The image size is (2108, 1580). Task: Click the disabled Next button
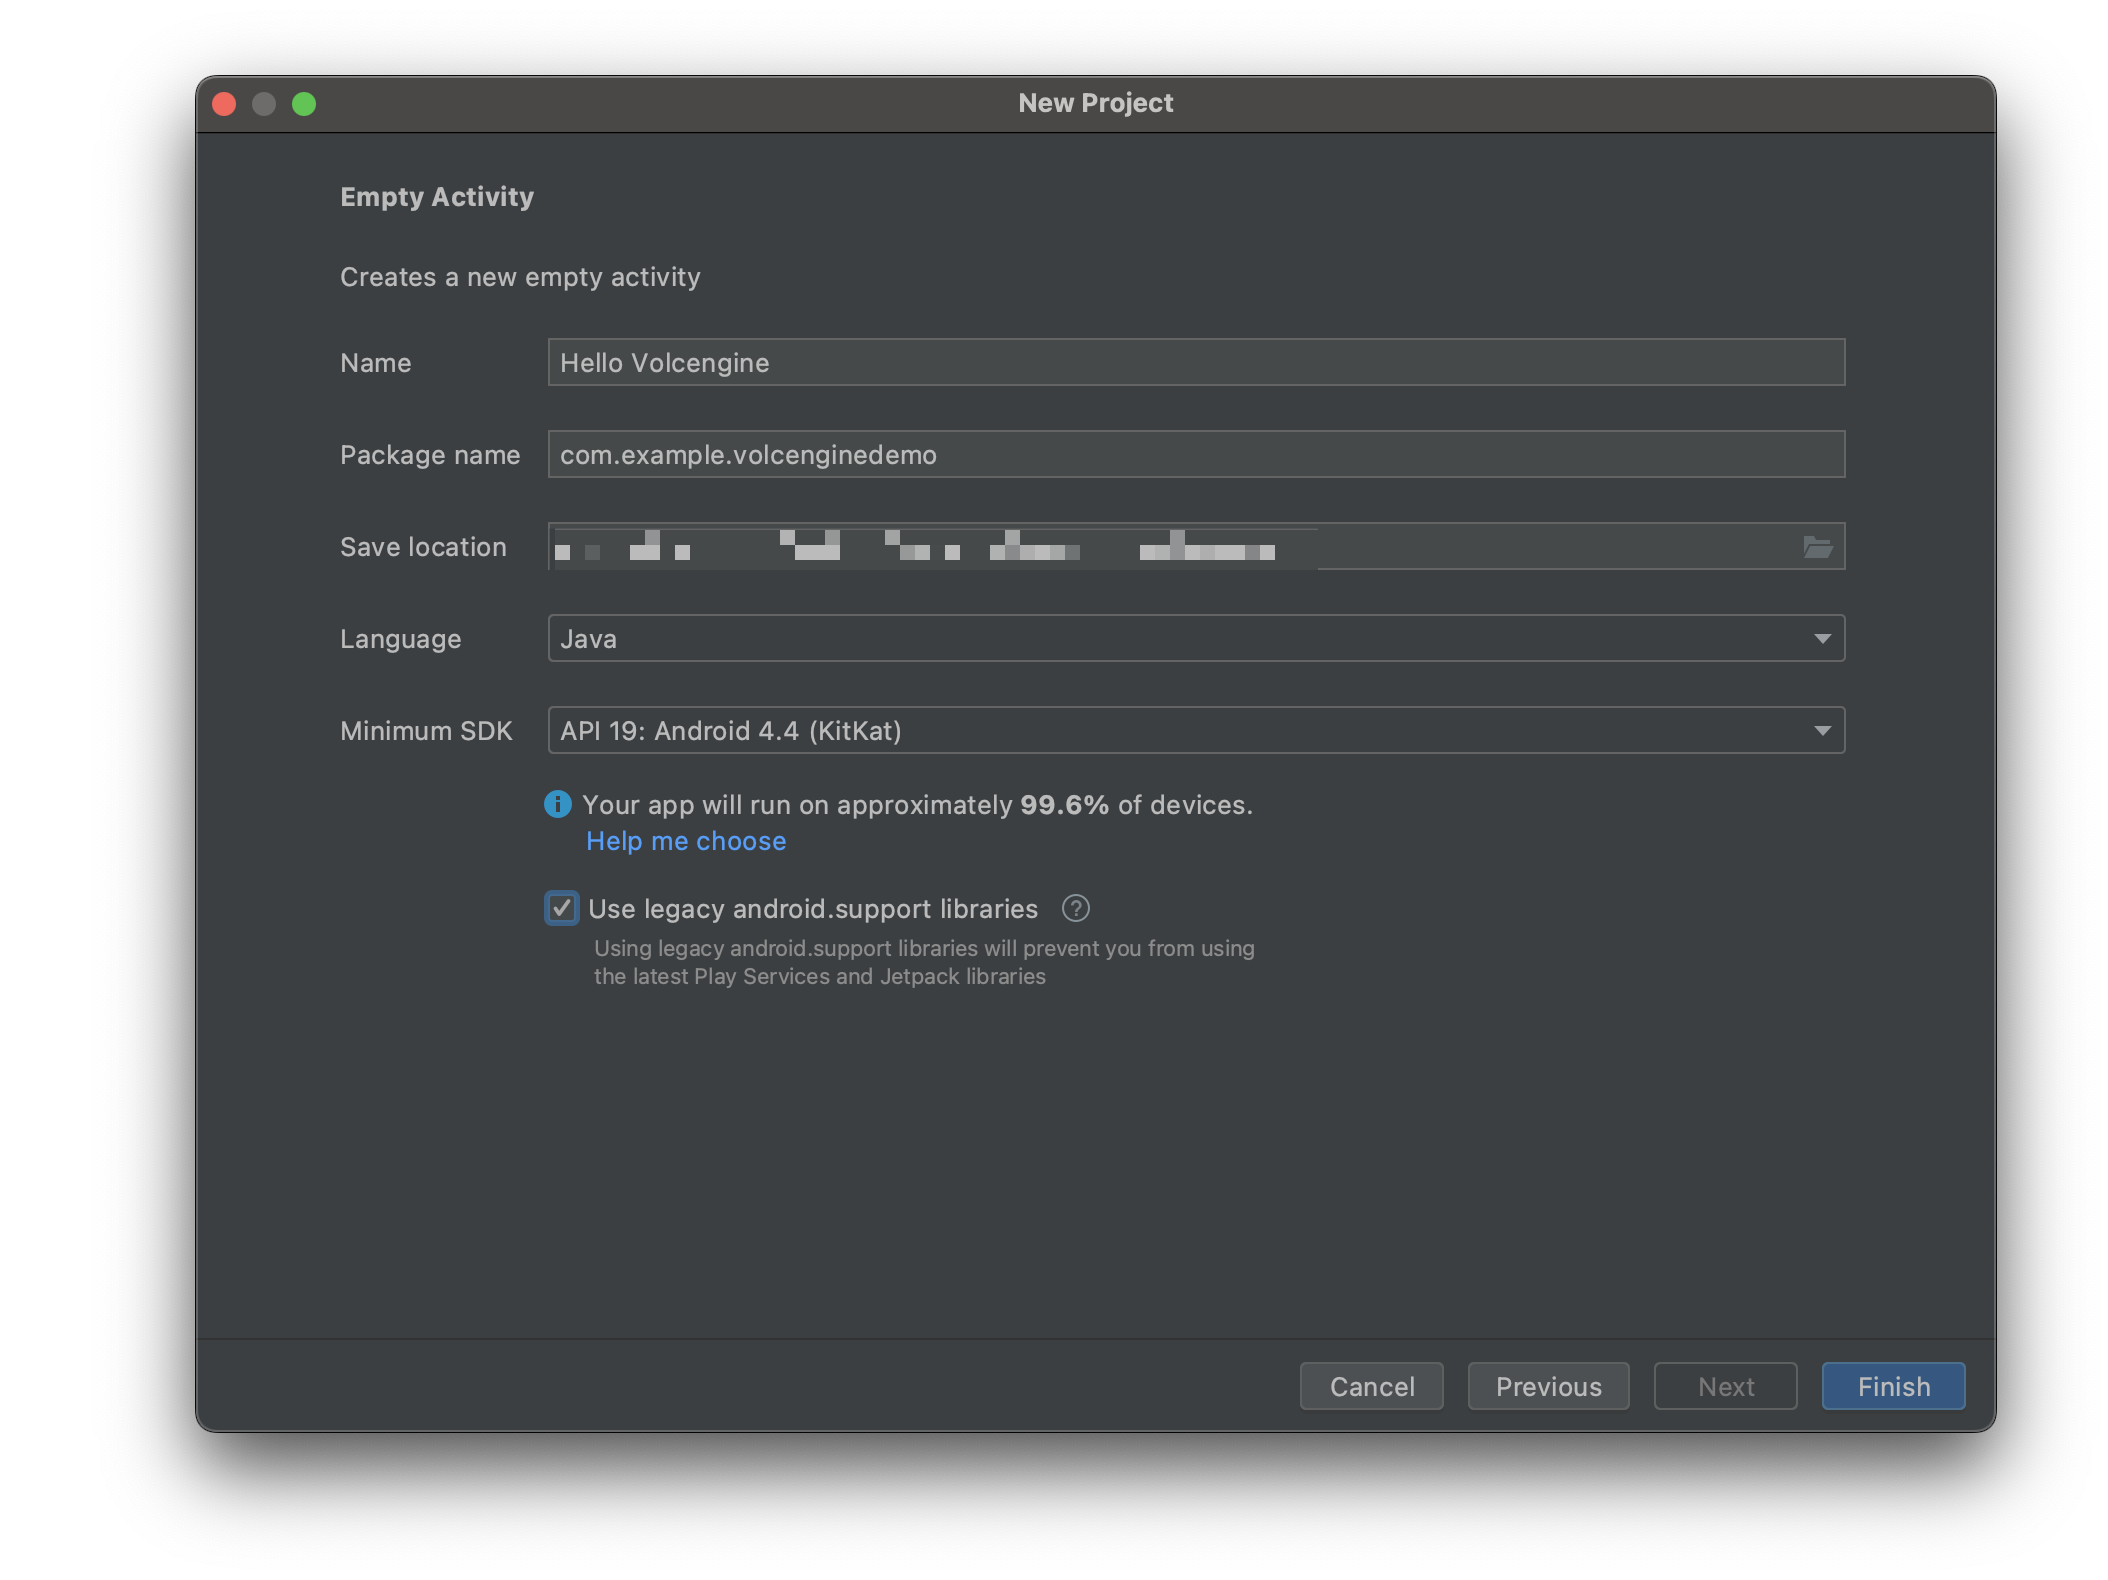point(1725,1386)
